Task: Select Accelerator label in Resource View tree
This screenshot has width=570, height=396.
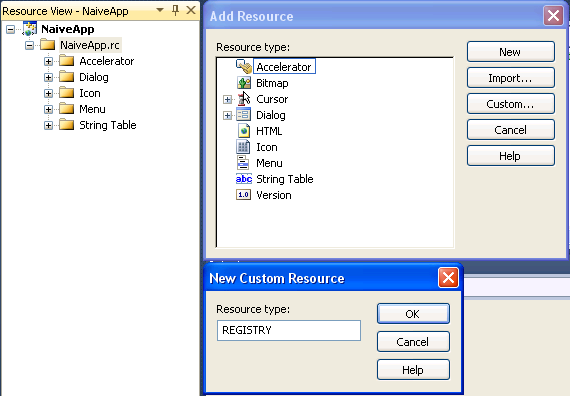Action: click(x=107, y=61)
